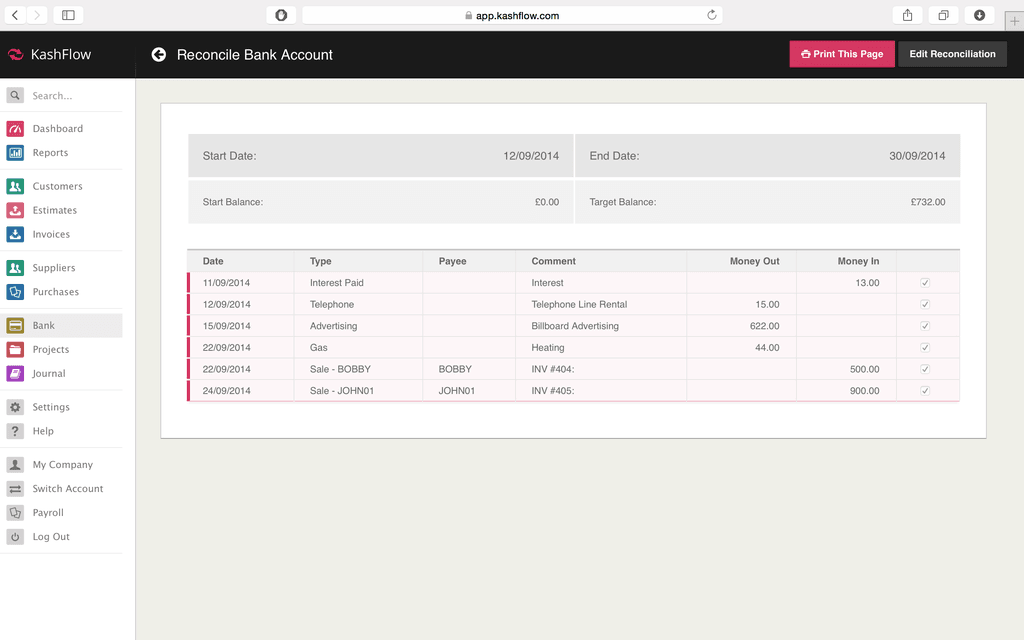Click the back arrow beside Reconcile Bank Account
This screenshot has width=1024, height=640.
pos(158,55)
